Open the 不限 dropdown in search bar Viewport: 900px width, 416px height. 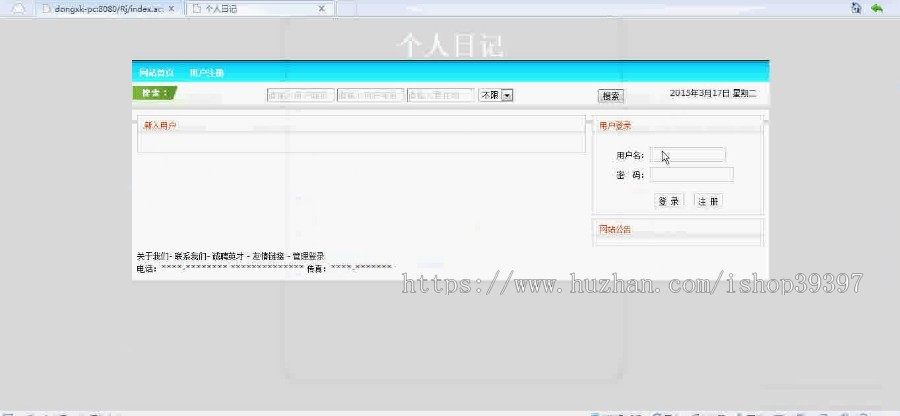tap(495, 95)
